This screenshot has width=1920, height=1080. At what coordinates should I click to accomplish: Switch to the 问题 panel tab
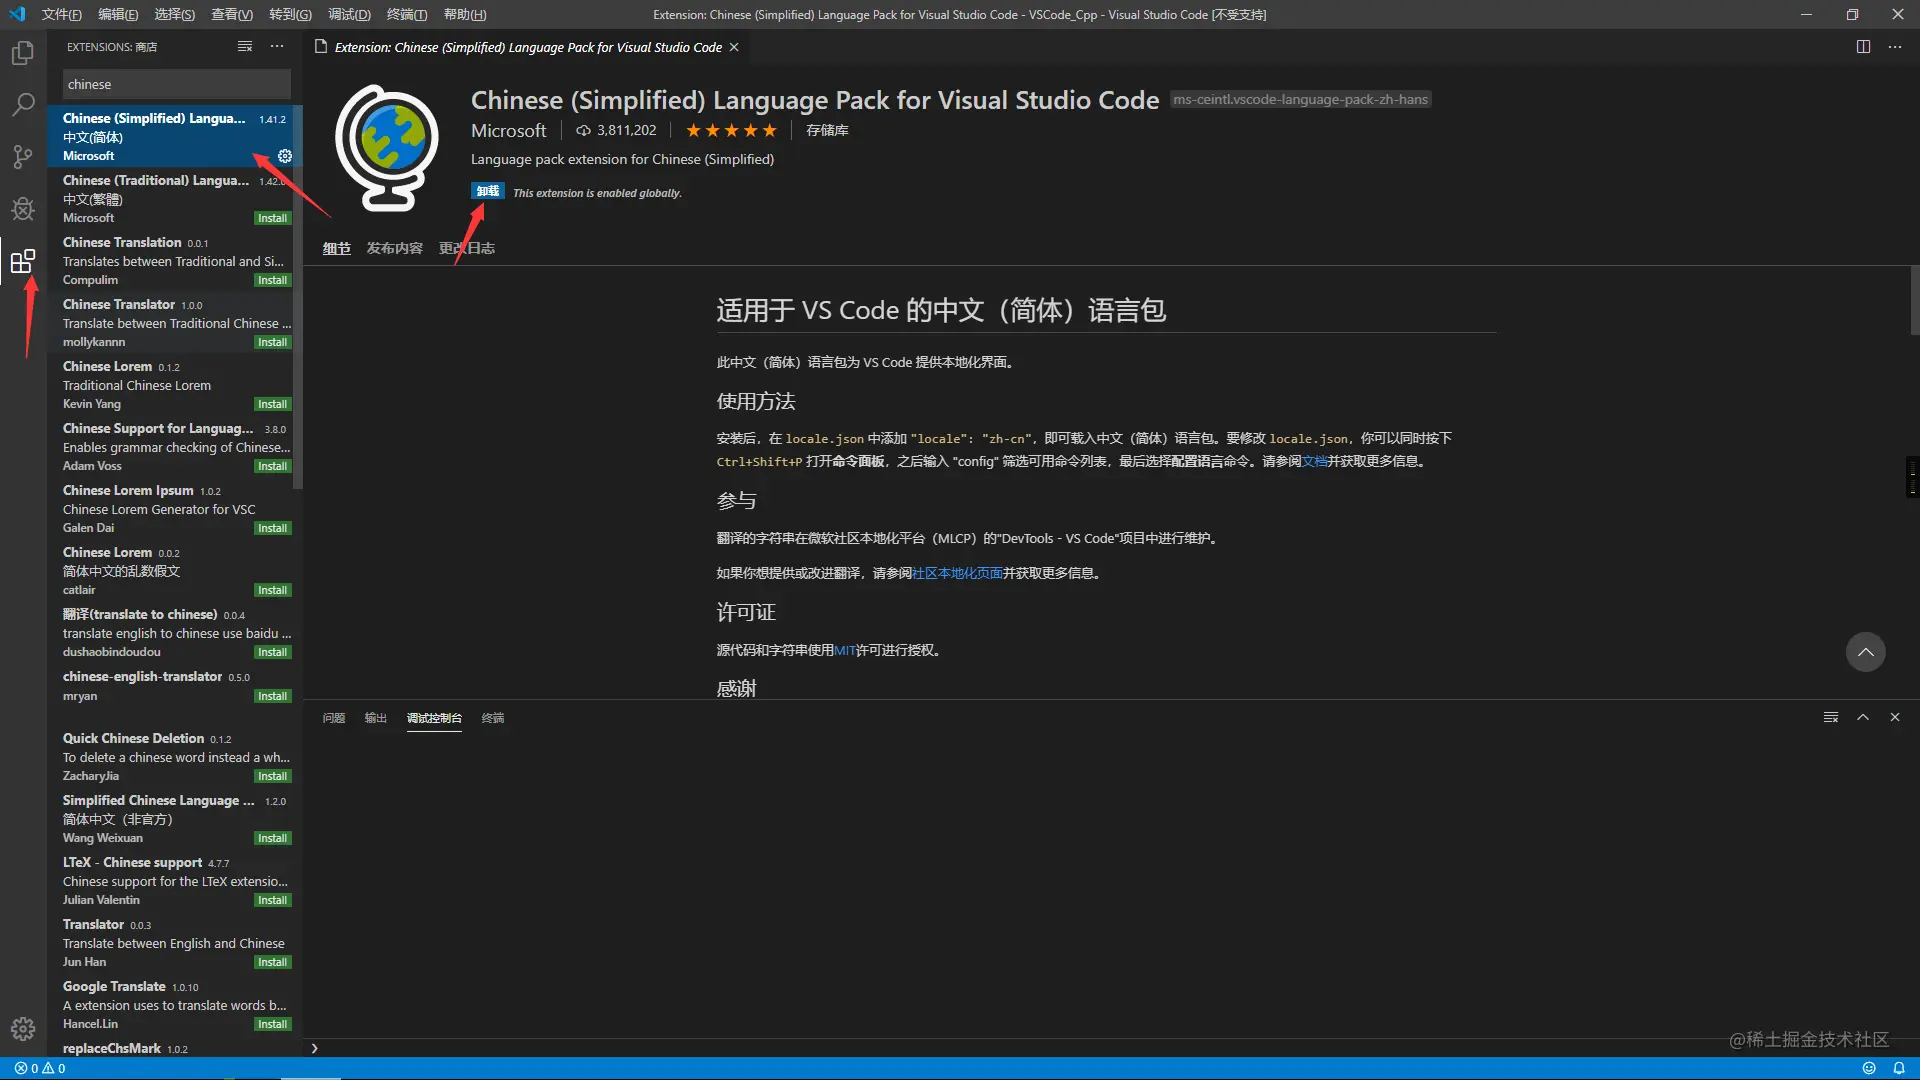click(x=334, y=718)
